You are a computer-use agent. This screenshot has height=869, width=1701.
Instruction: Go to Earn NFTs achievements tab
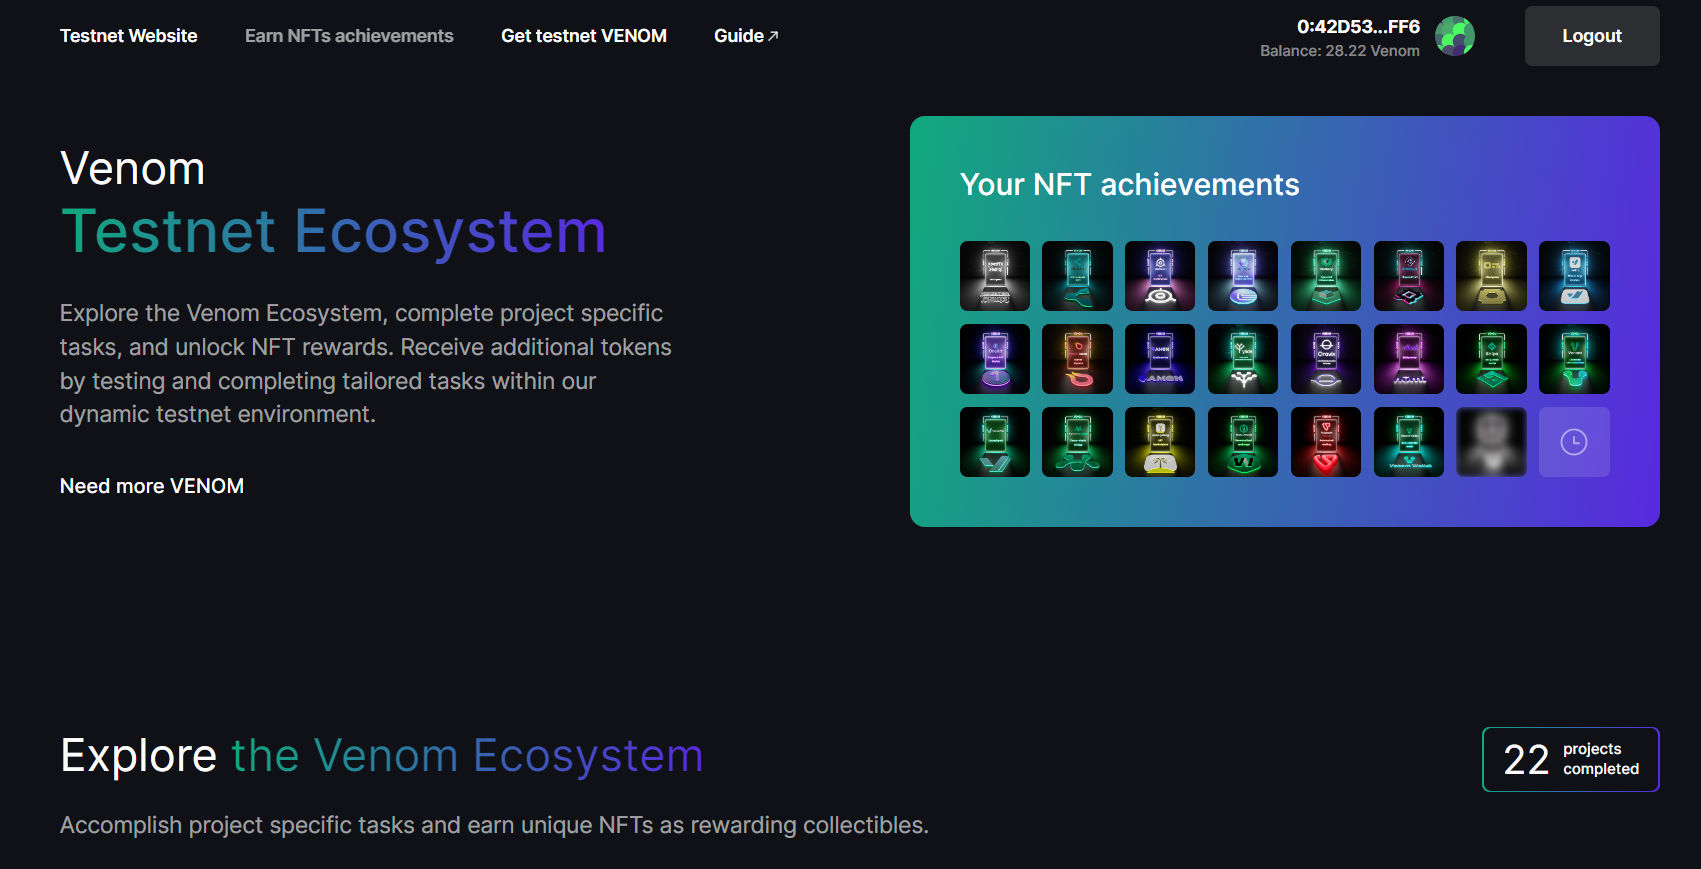tap(349, 36)
